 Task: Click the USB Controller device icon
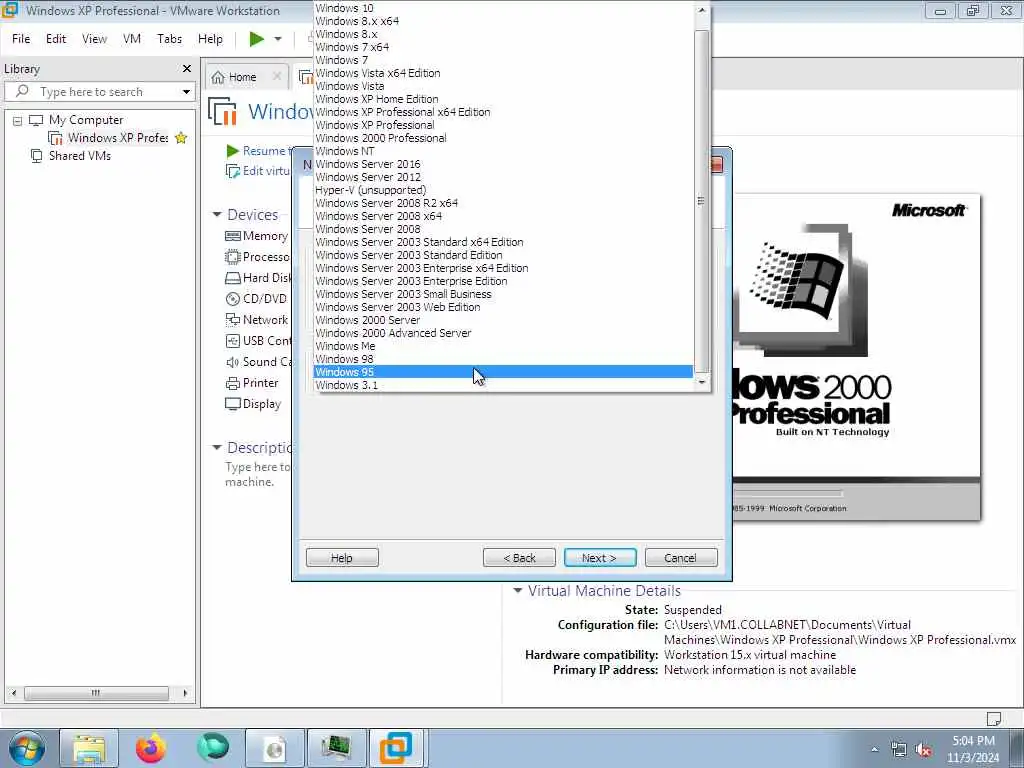point(232,341)
